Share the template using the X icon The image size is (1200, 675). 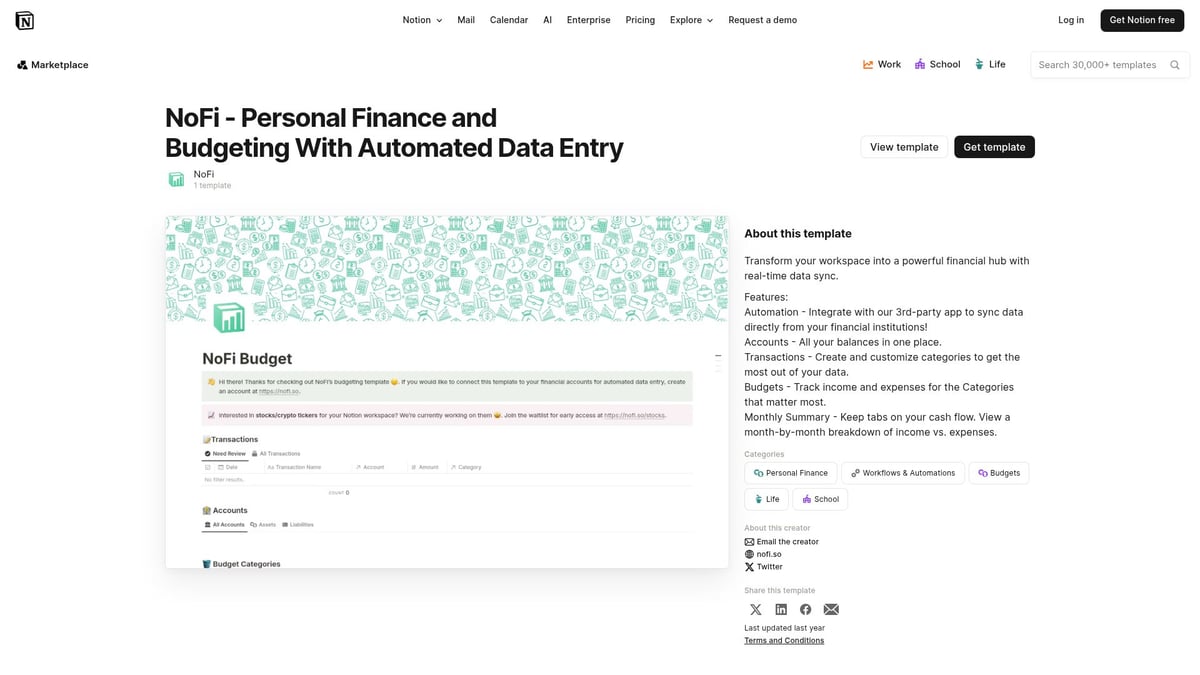[x=756, y=609]
